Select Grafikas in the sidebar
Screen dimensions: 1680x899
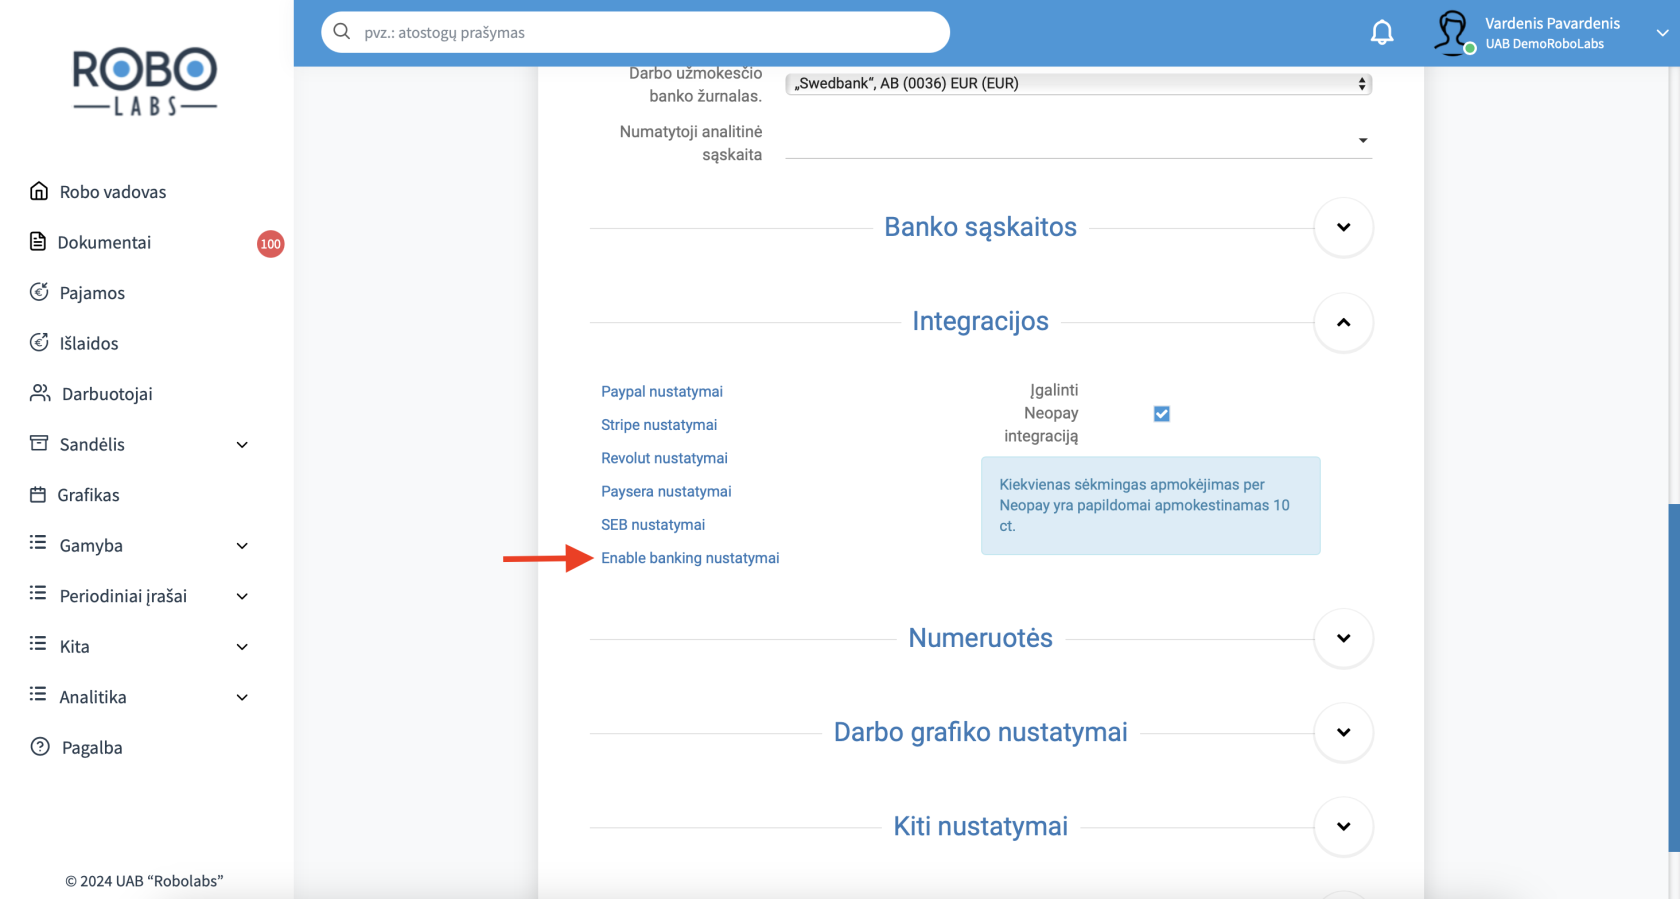click(88, 495)
